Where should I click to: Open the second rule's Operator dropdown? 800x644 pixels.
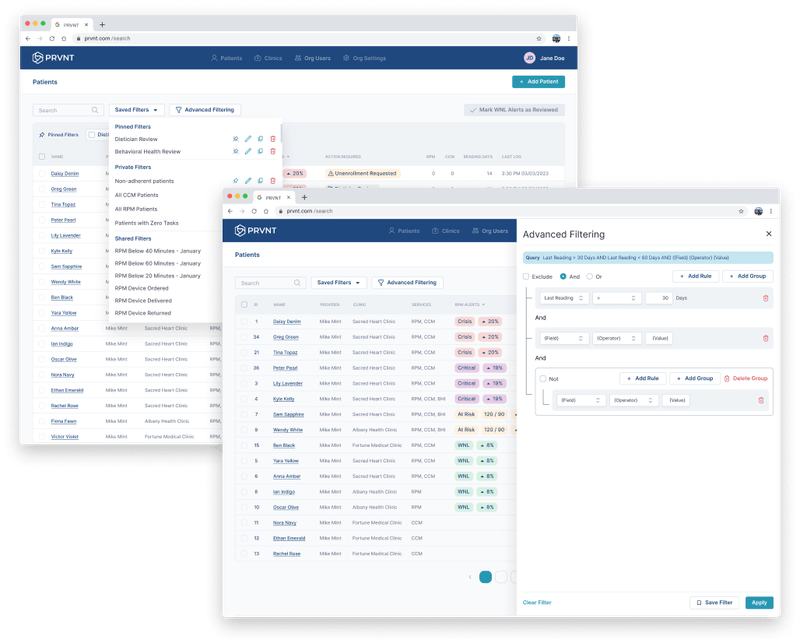pos(616,338)
